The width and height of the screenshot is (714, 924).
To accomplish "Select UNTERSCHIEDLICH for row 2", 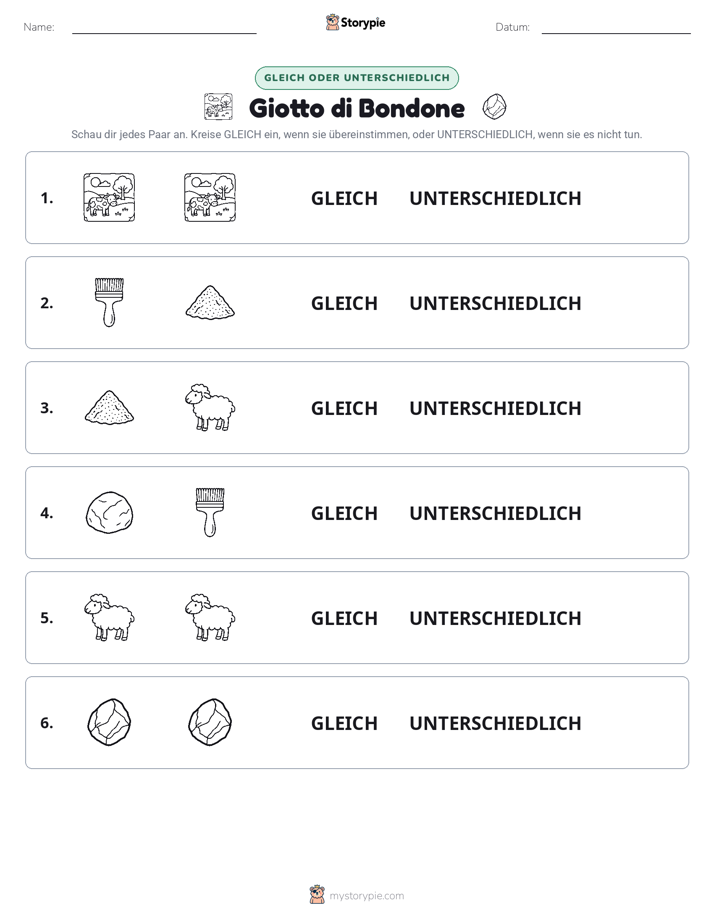I will tap(495, 303).
